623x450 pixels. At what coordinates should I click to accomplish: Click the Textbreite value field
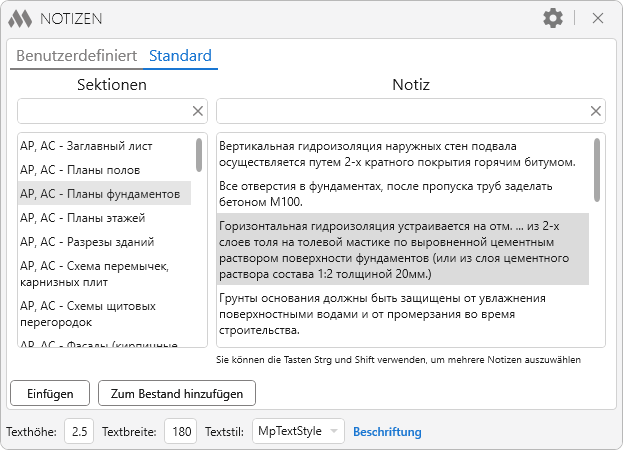click(182, 432)
